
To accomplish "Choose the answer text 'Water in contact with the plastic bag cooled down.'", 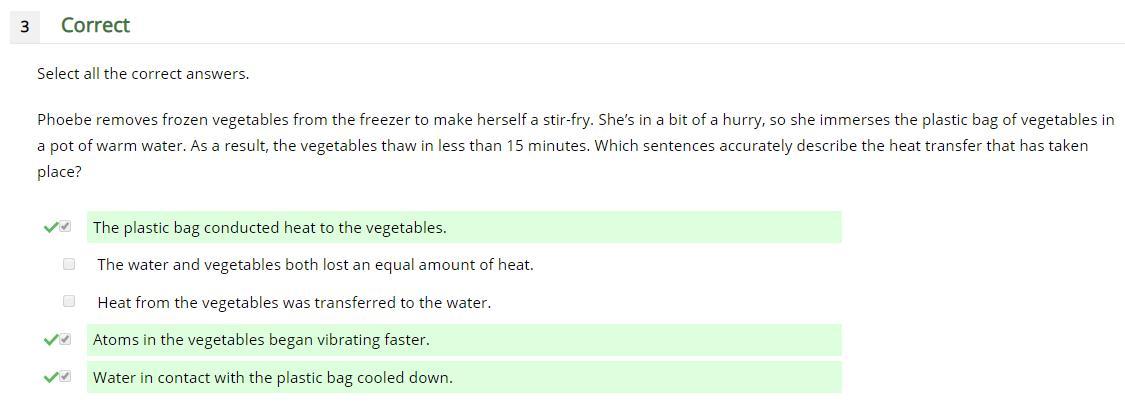I will pos(272,378).
